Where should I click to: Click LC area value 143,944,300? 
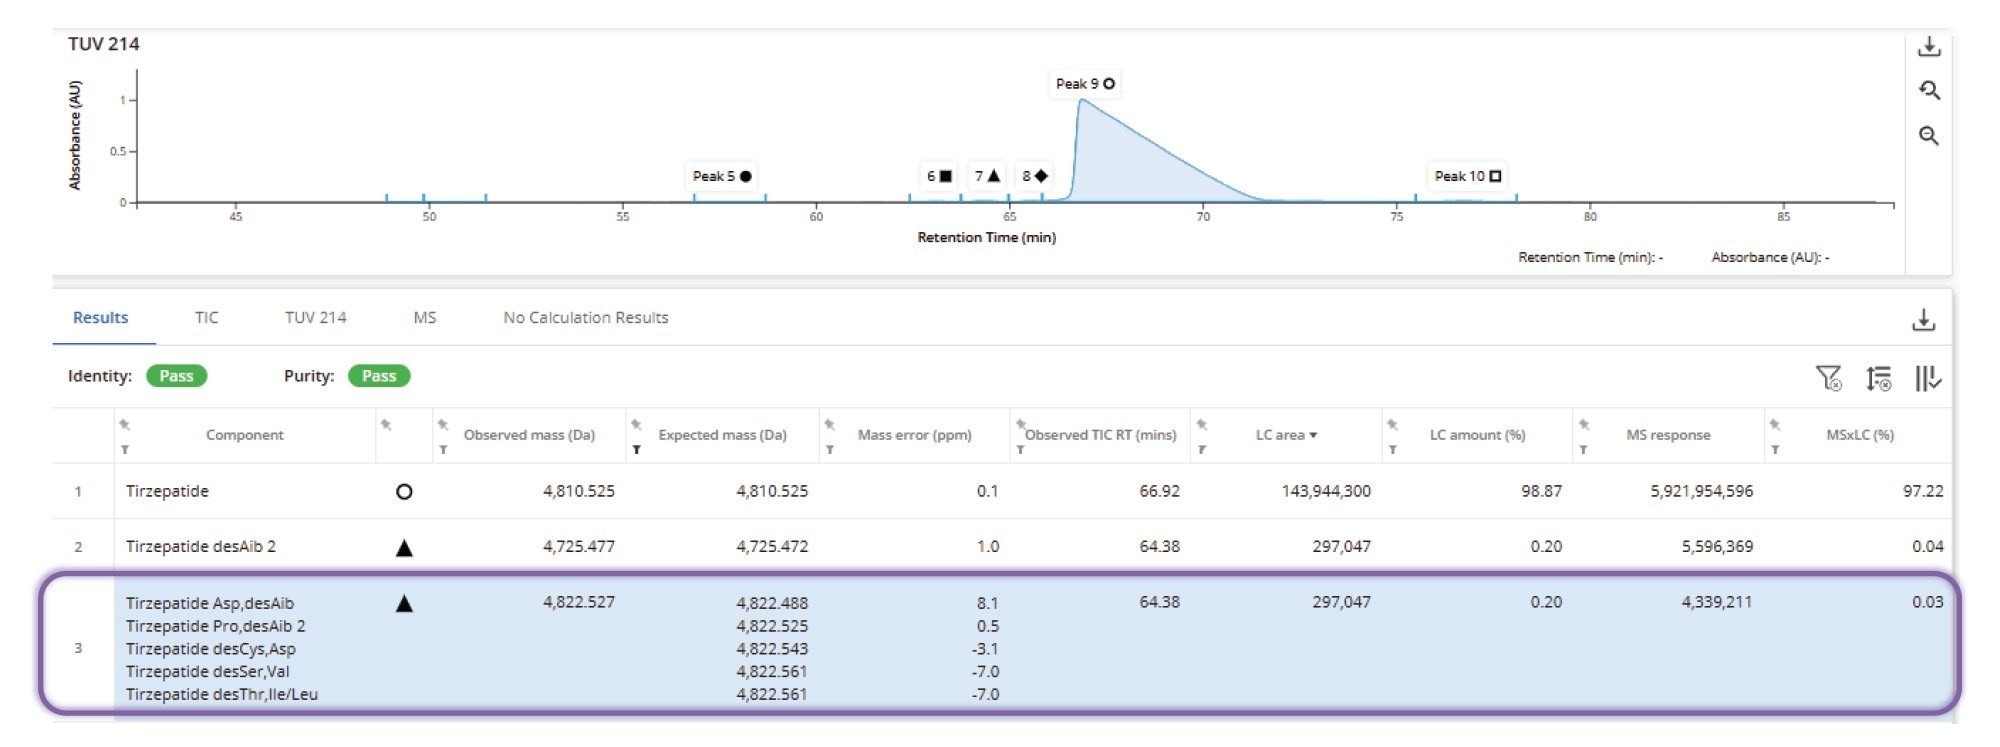[1326, 491]
